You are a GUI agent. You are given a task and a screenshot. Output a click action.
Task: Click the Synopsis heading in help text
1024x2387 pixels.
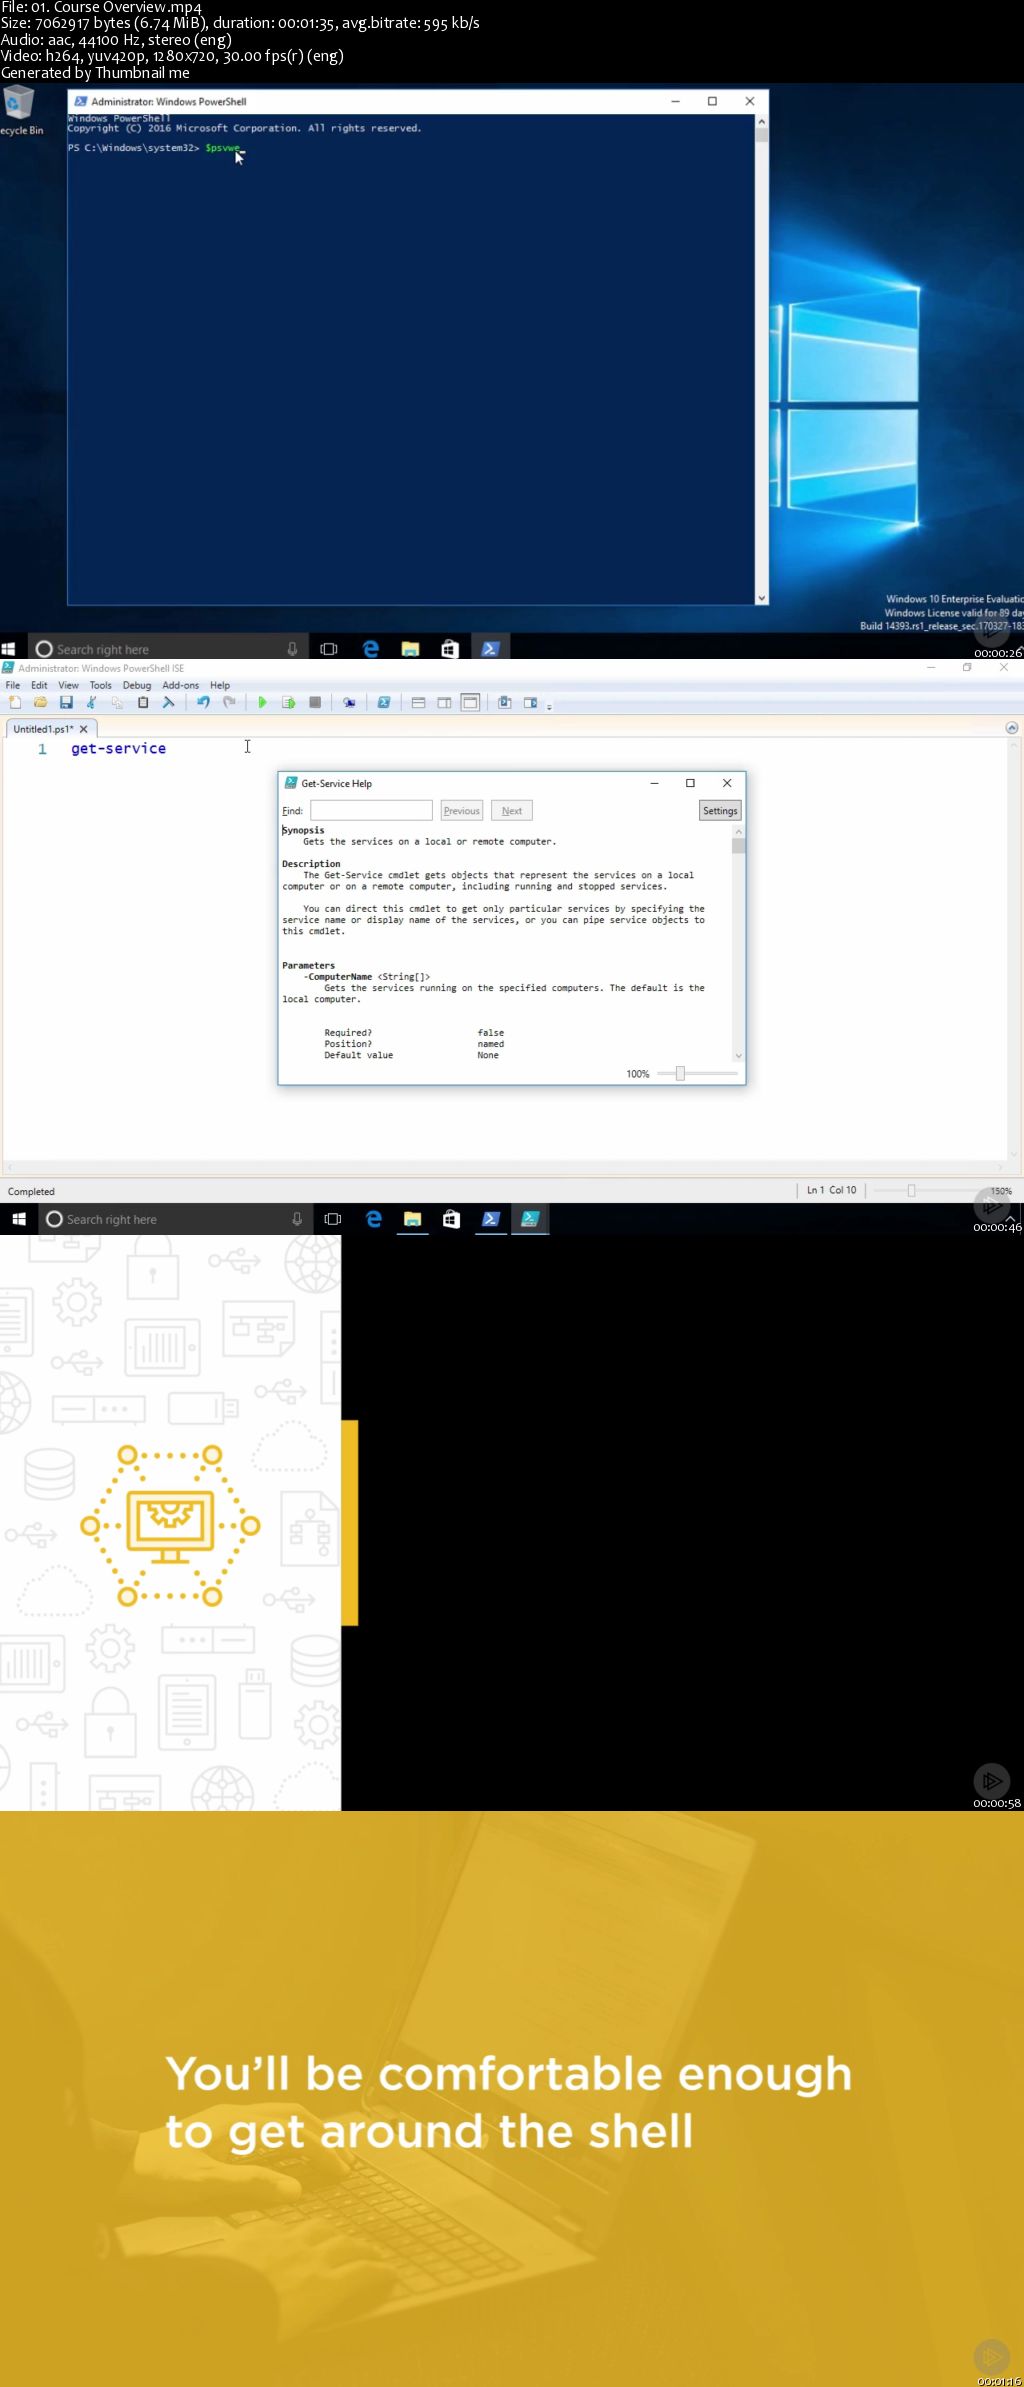click(303, 830)
